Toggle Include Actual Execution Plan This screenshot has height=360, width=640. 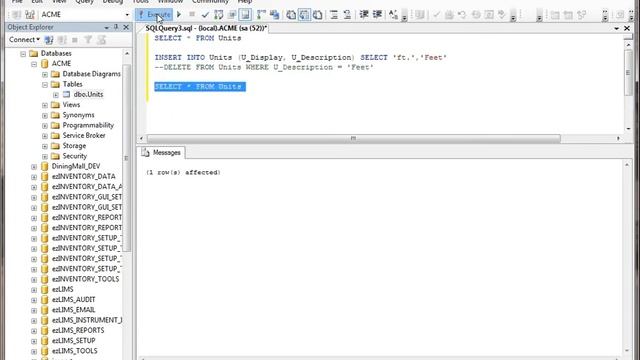point(261,15)
